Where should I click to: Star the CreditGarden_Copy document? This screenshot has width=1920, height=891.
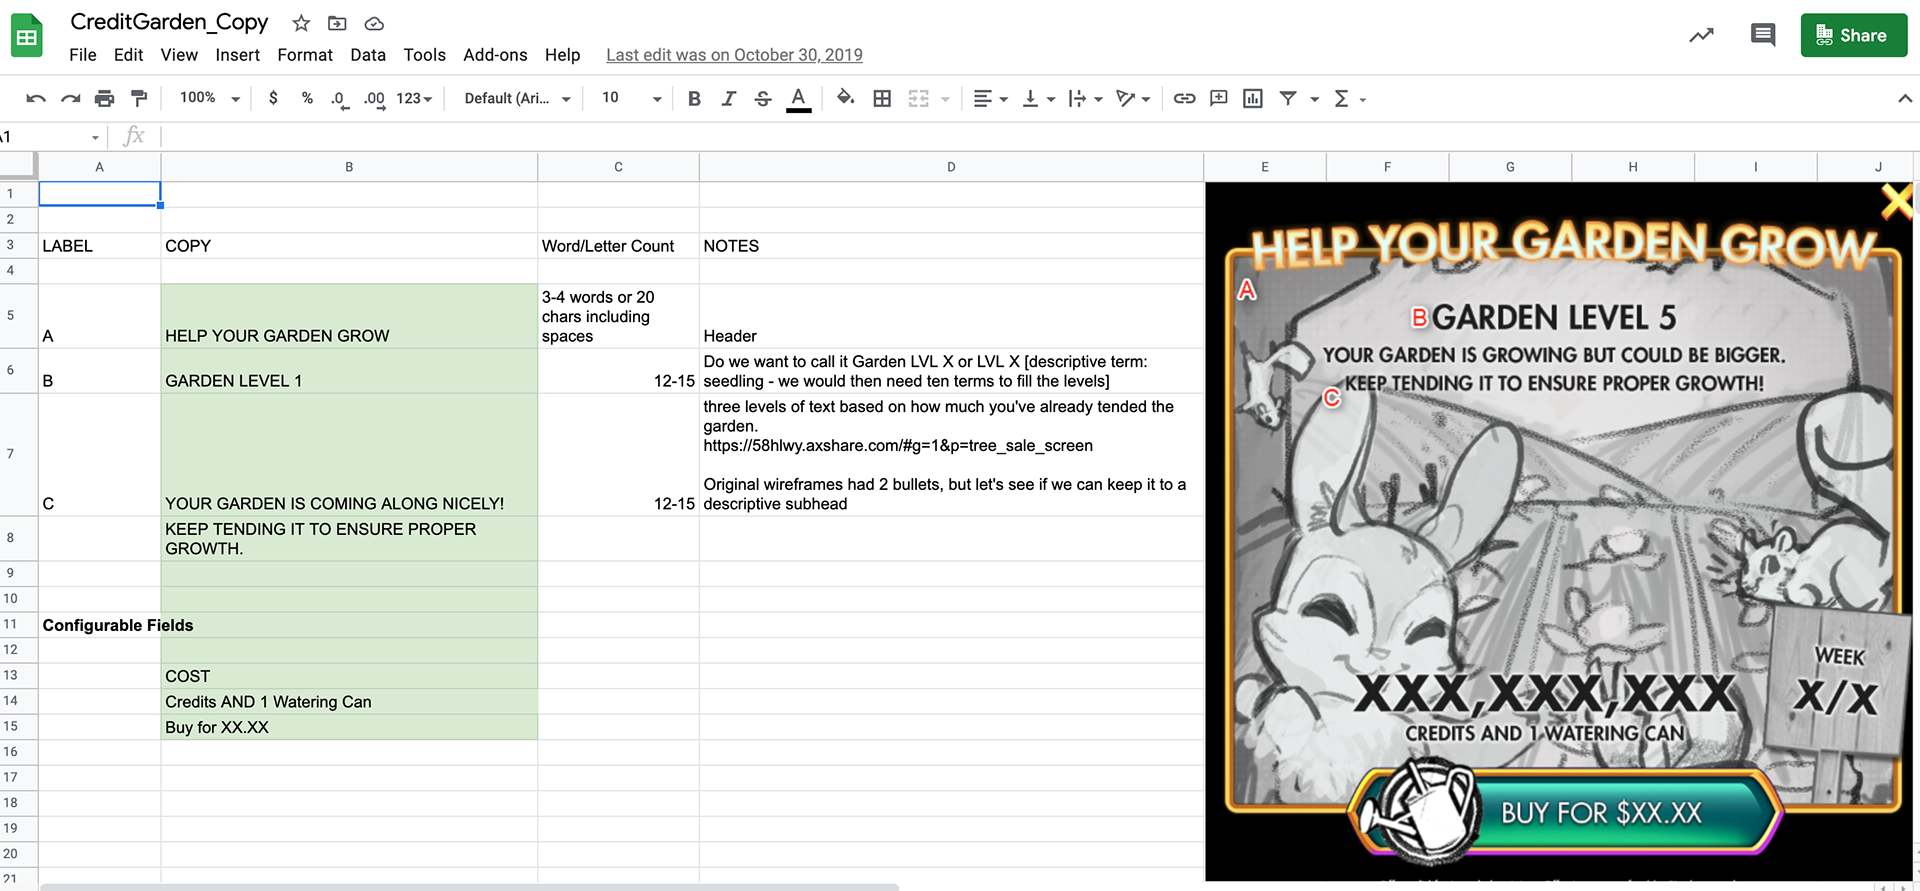tap(301, 23)
